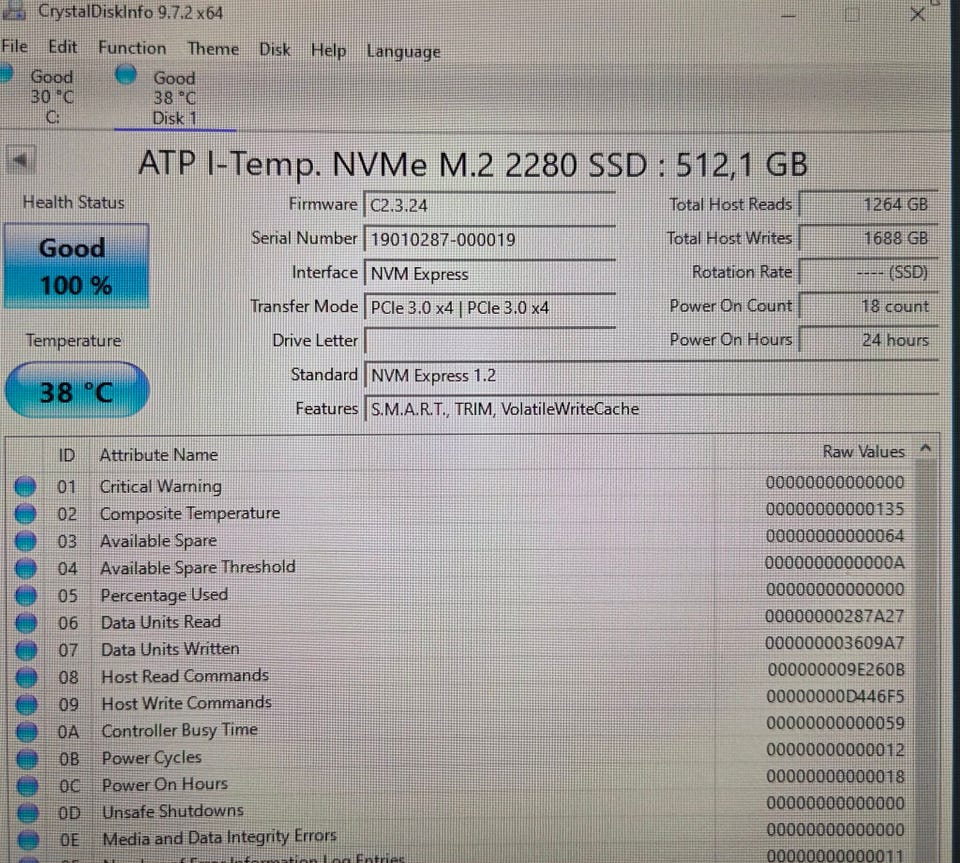Click the Features field
Screen dimensions: 960x863
tap(651, 409)
